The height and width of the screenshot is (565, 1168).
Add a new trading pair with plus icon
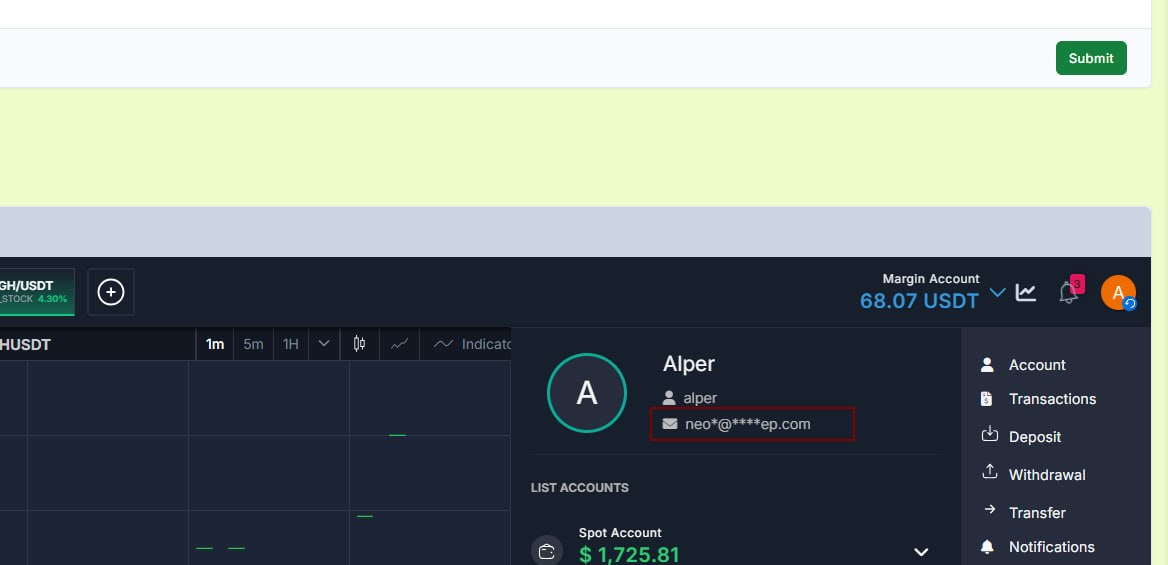(x=111, y=292)
